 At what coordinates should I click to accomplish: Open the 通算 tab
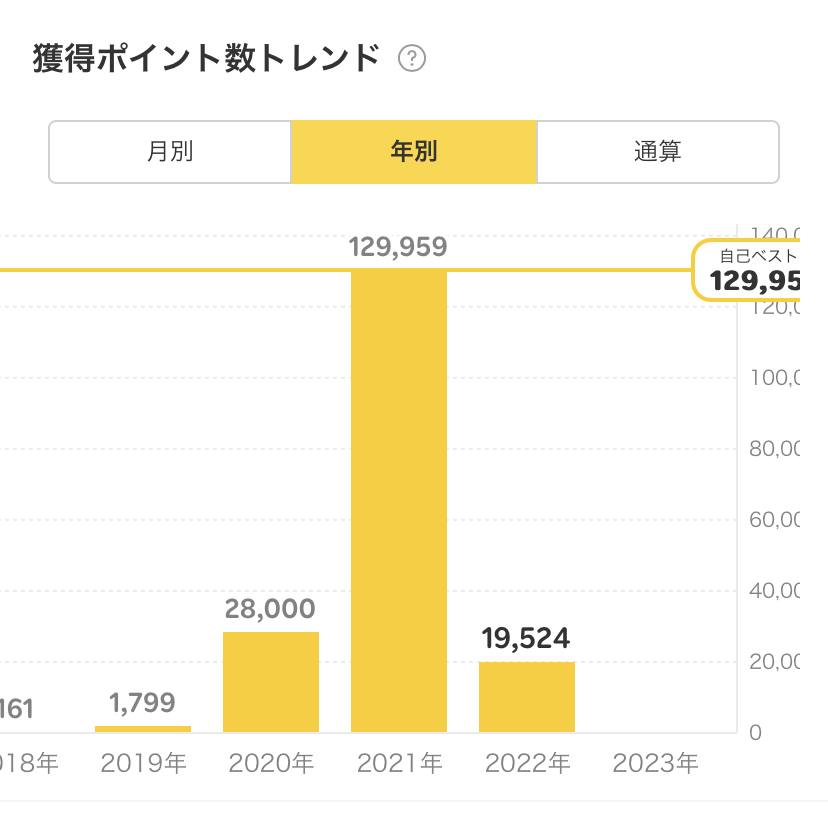click(x=657, y=152)
